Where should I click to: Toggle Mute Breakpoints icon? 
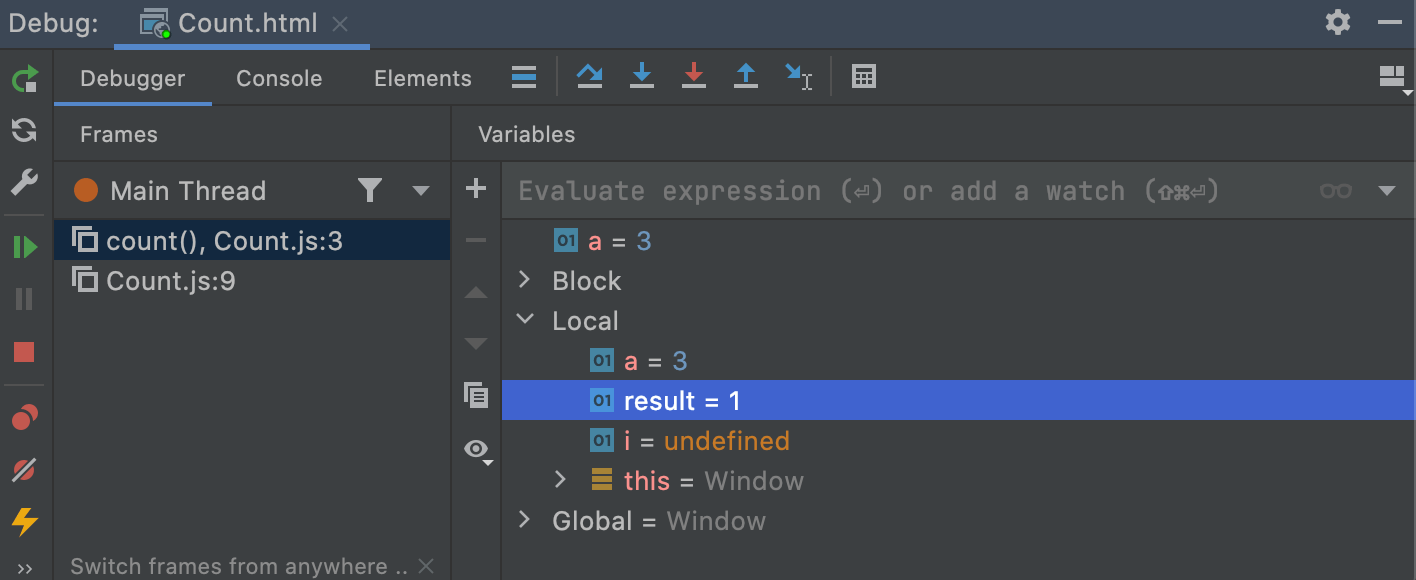coord(24,469)
